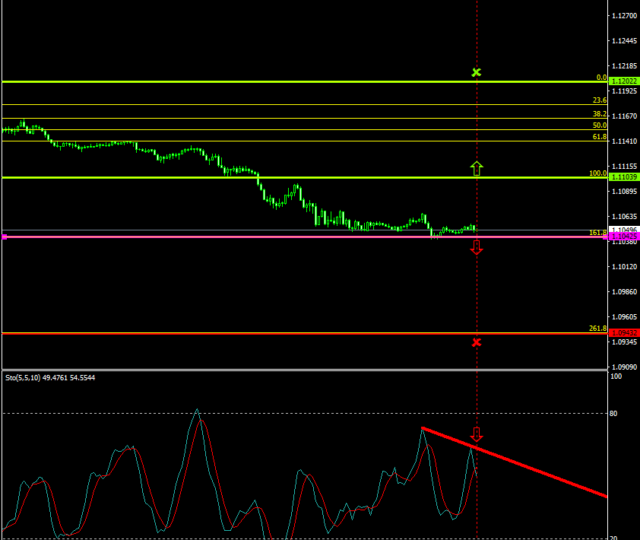640x540 pixels.
Task: Select the Fibonacci 50.0 level label
Action: click(599, 125)
